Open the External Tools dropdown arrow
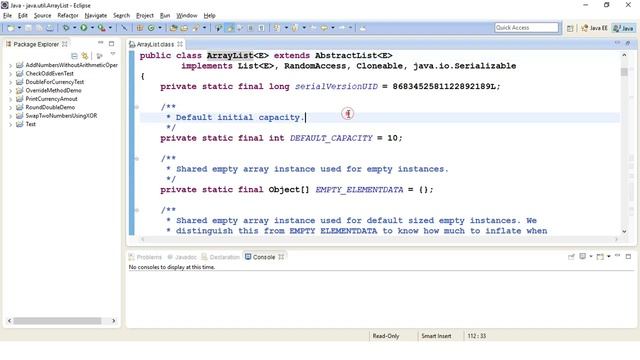 [110, 28]
